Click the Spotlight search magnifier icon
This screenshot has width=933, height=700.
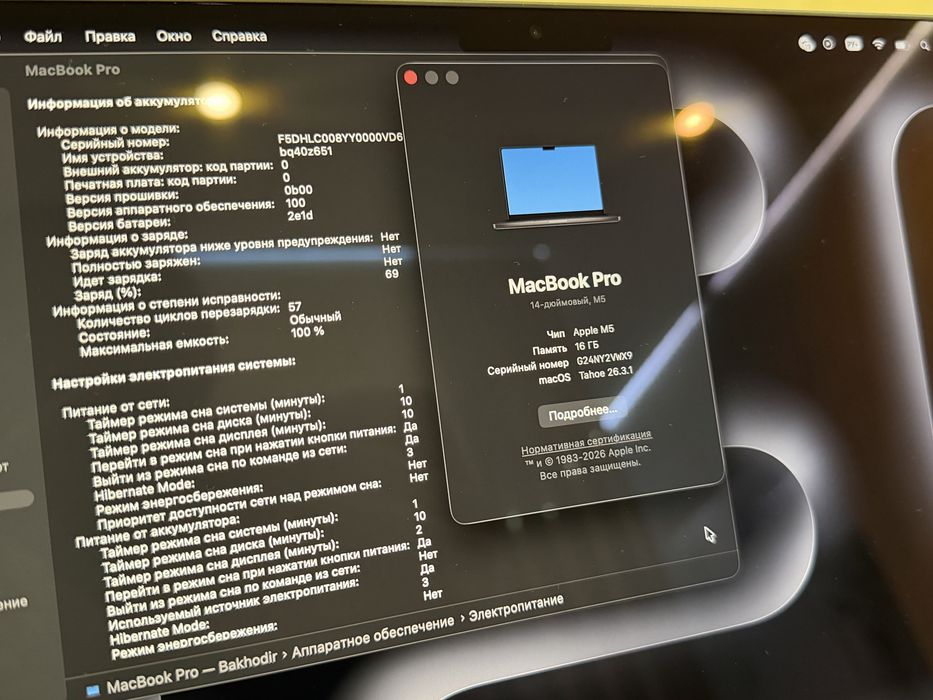925,45
